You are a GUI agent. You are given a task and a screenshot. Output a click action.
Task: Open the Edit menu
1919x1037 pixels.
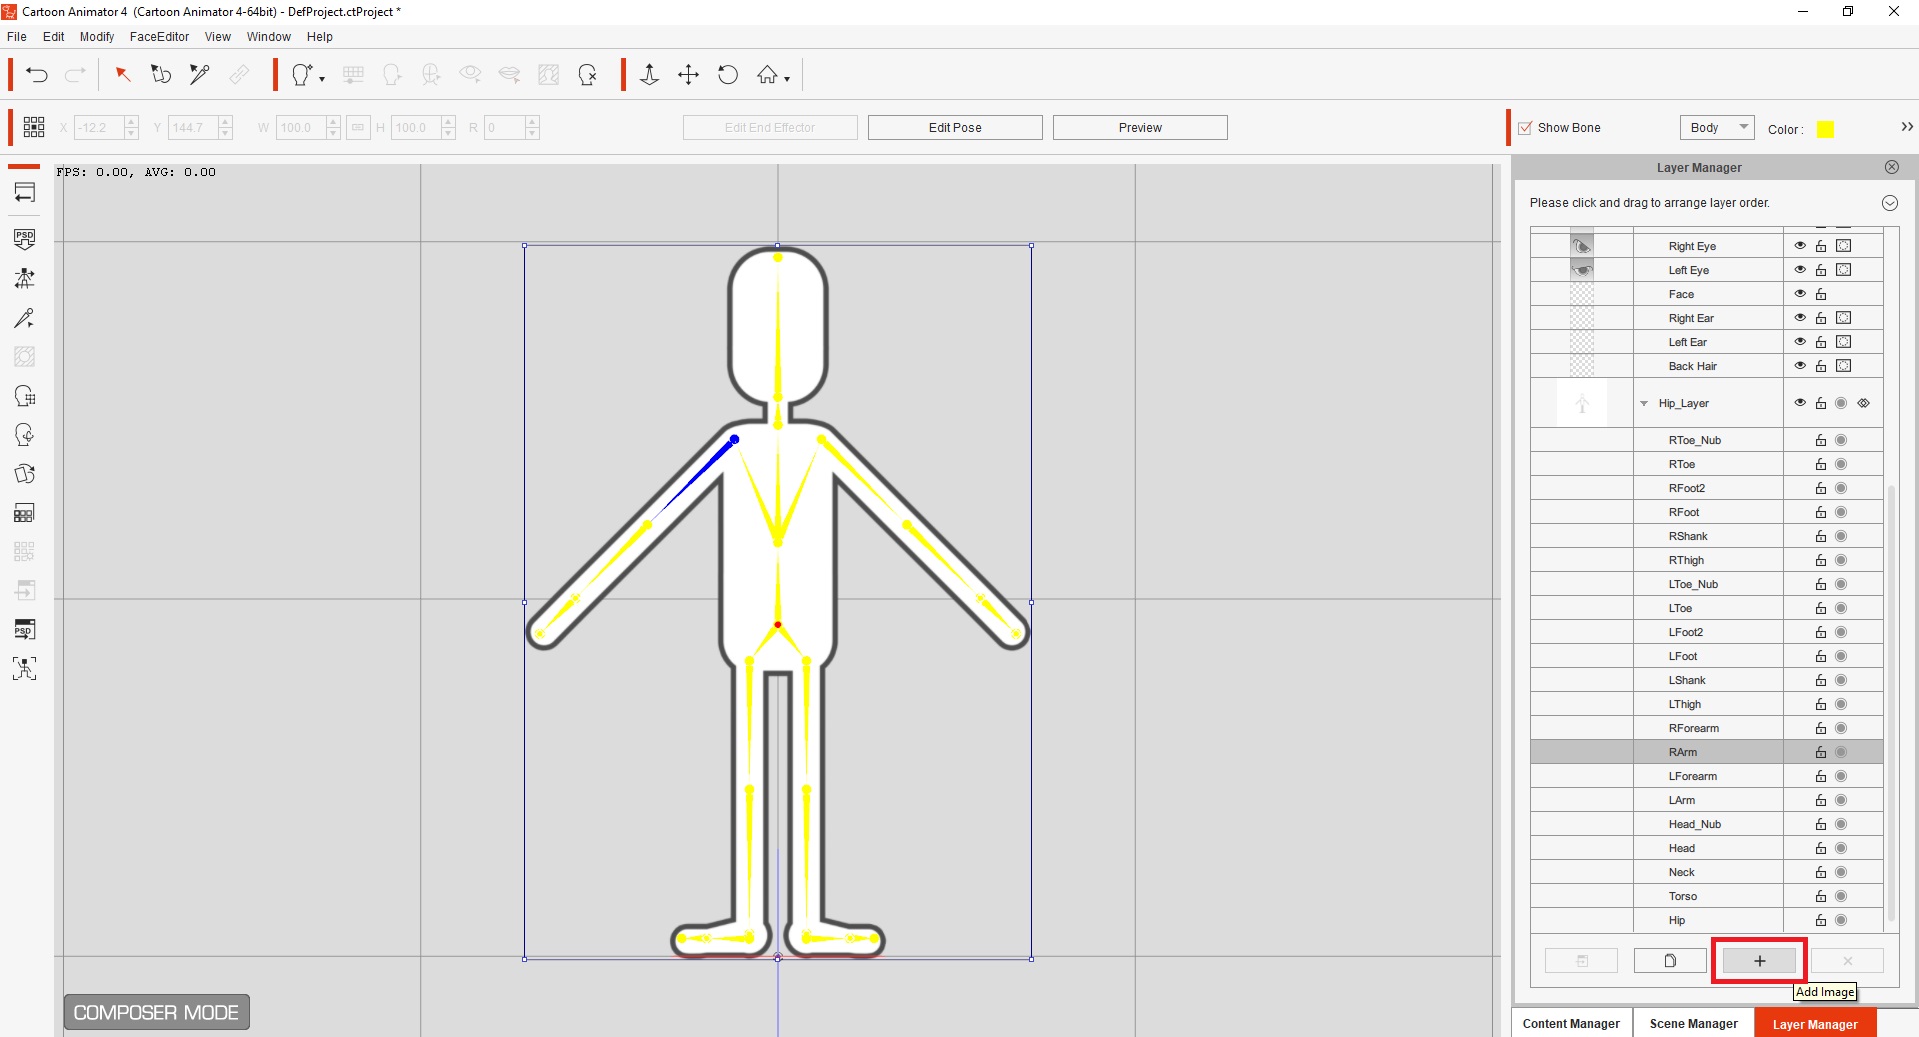54,37
